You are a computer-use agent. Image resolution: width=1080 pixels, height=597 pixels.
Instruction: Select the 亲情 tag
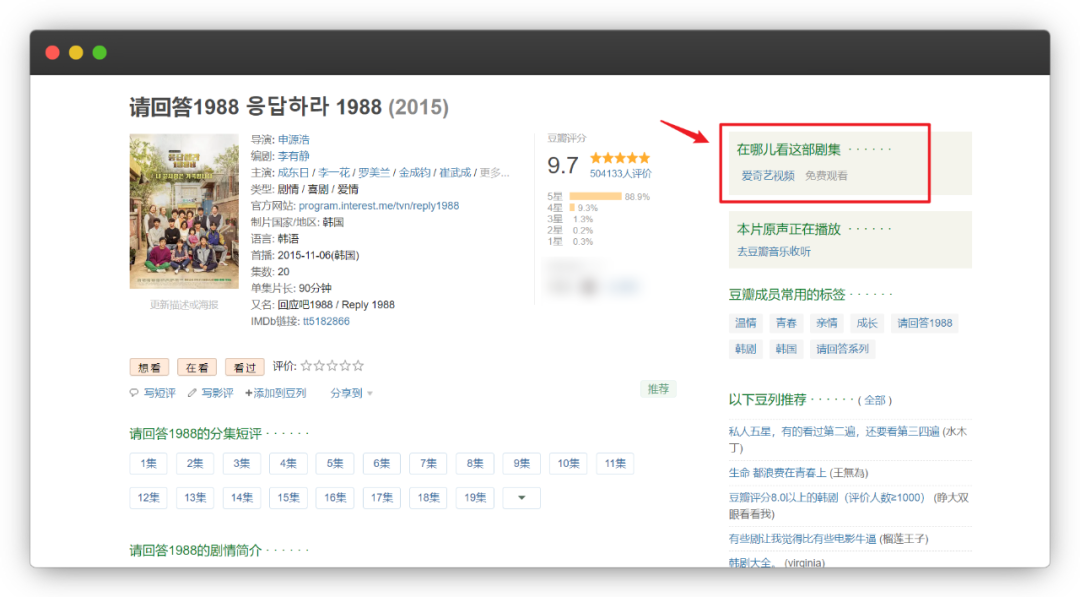pyautogui.click(x=827, y=323)
